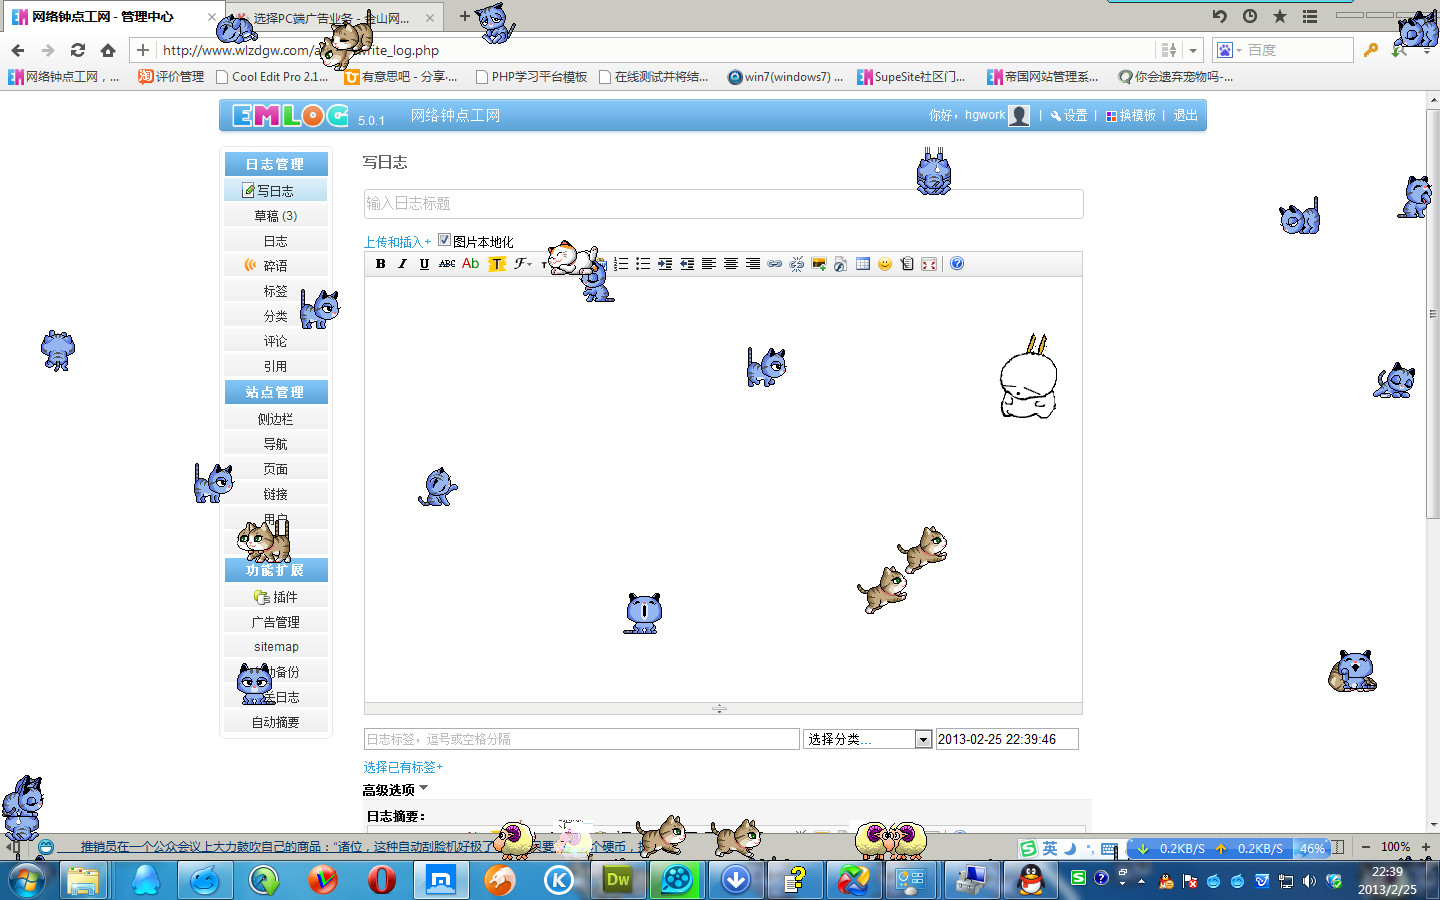Expand the 高级选项 advanced options
1440x900 pixels.
[396, 790]
